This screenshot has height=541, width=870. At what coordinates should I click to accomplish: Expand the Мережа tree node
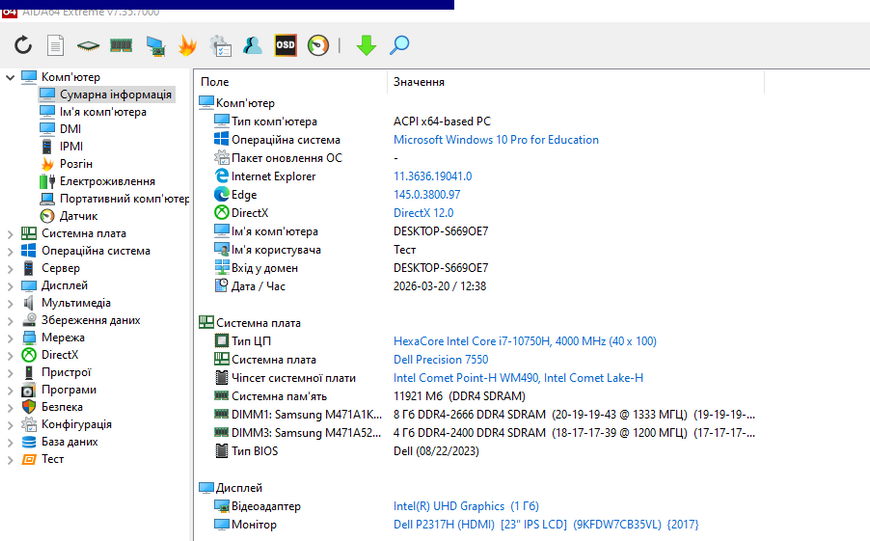tap(10, 338)
